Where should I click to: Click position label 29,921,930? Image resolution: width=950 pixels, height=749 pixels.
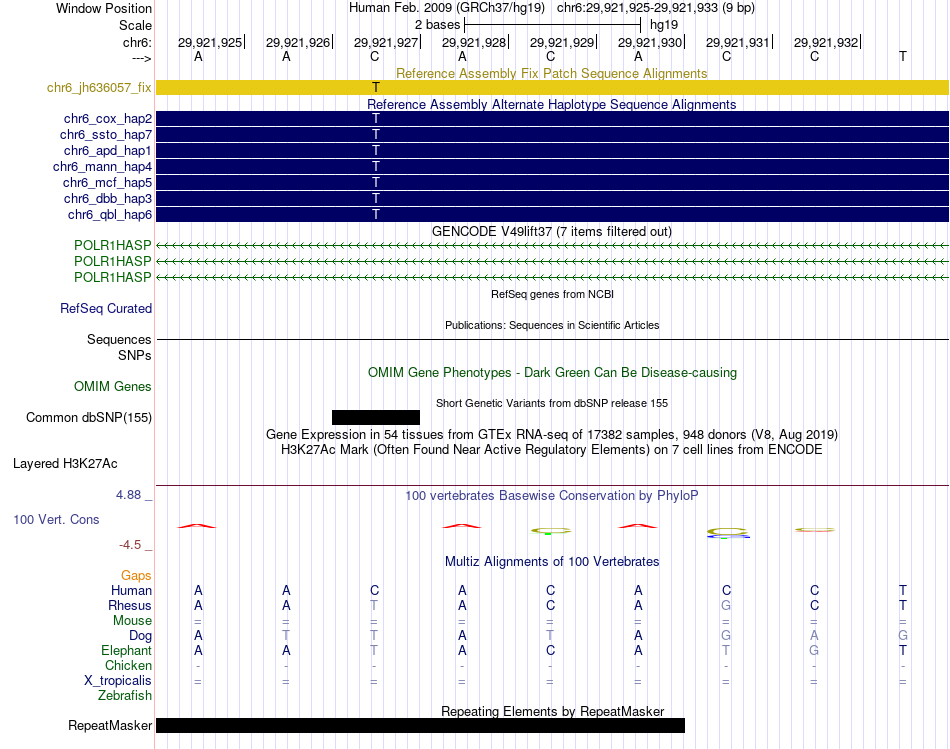[x=650, y=42]
